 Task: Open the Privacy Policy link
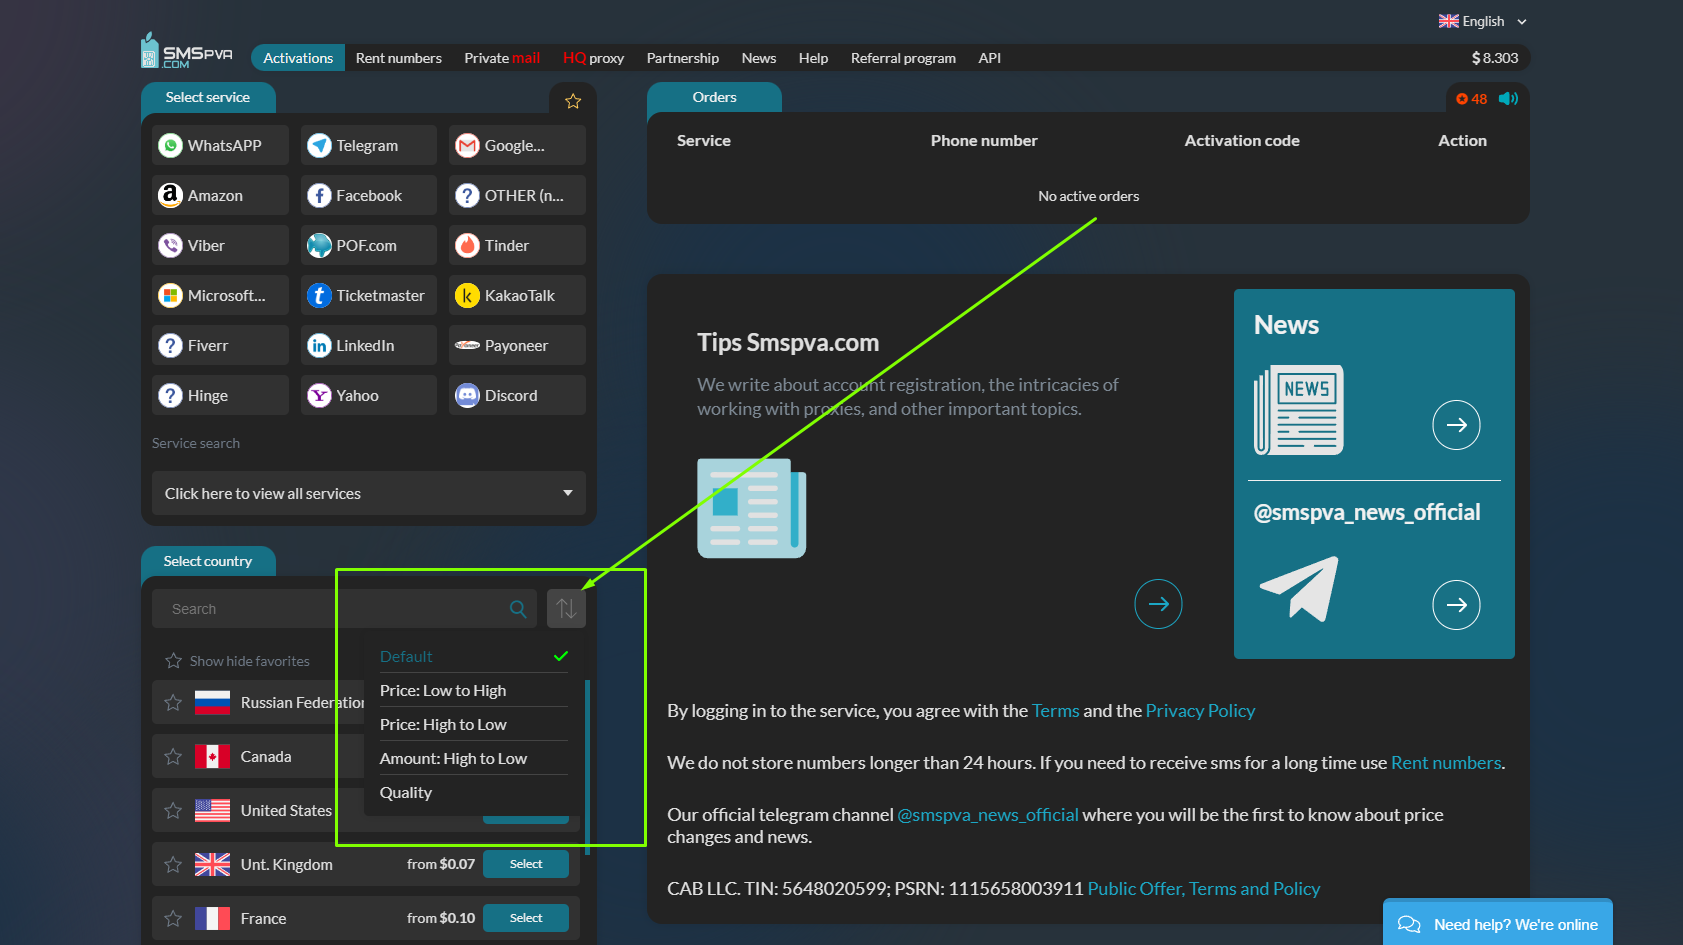[1200, 711]
